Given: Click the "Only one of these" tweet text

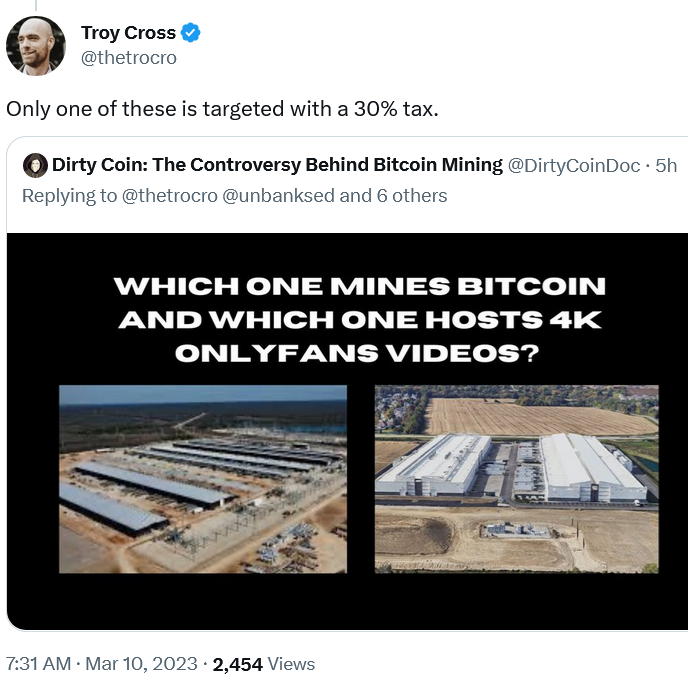Looking at the screenshot, I should coord(222,108).
